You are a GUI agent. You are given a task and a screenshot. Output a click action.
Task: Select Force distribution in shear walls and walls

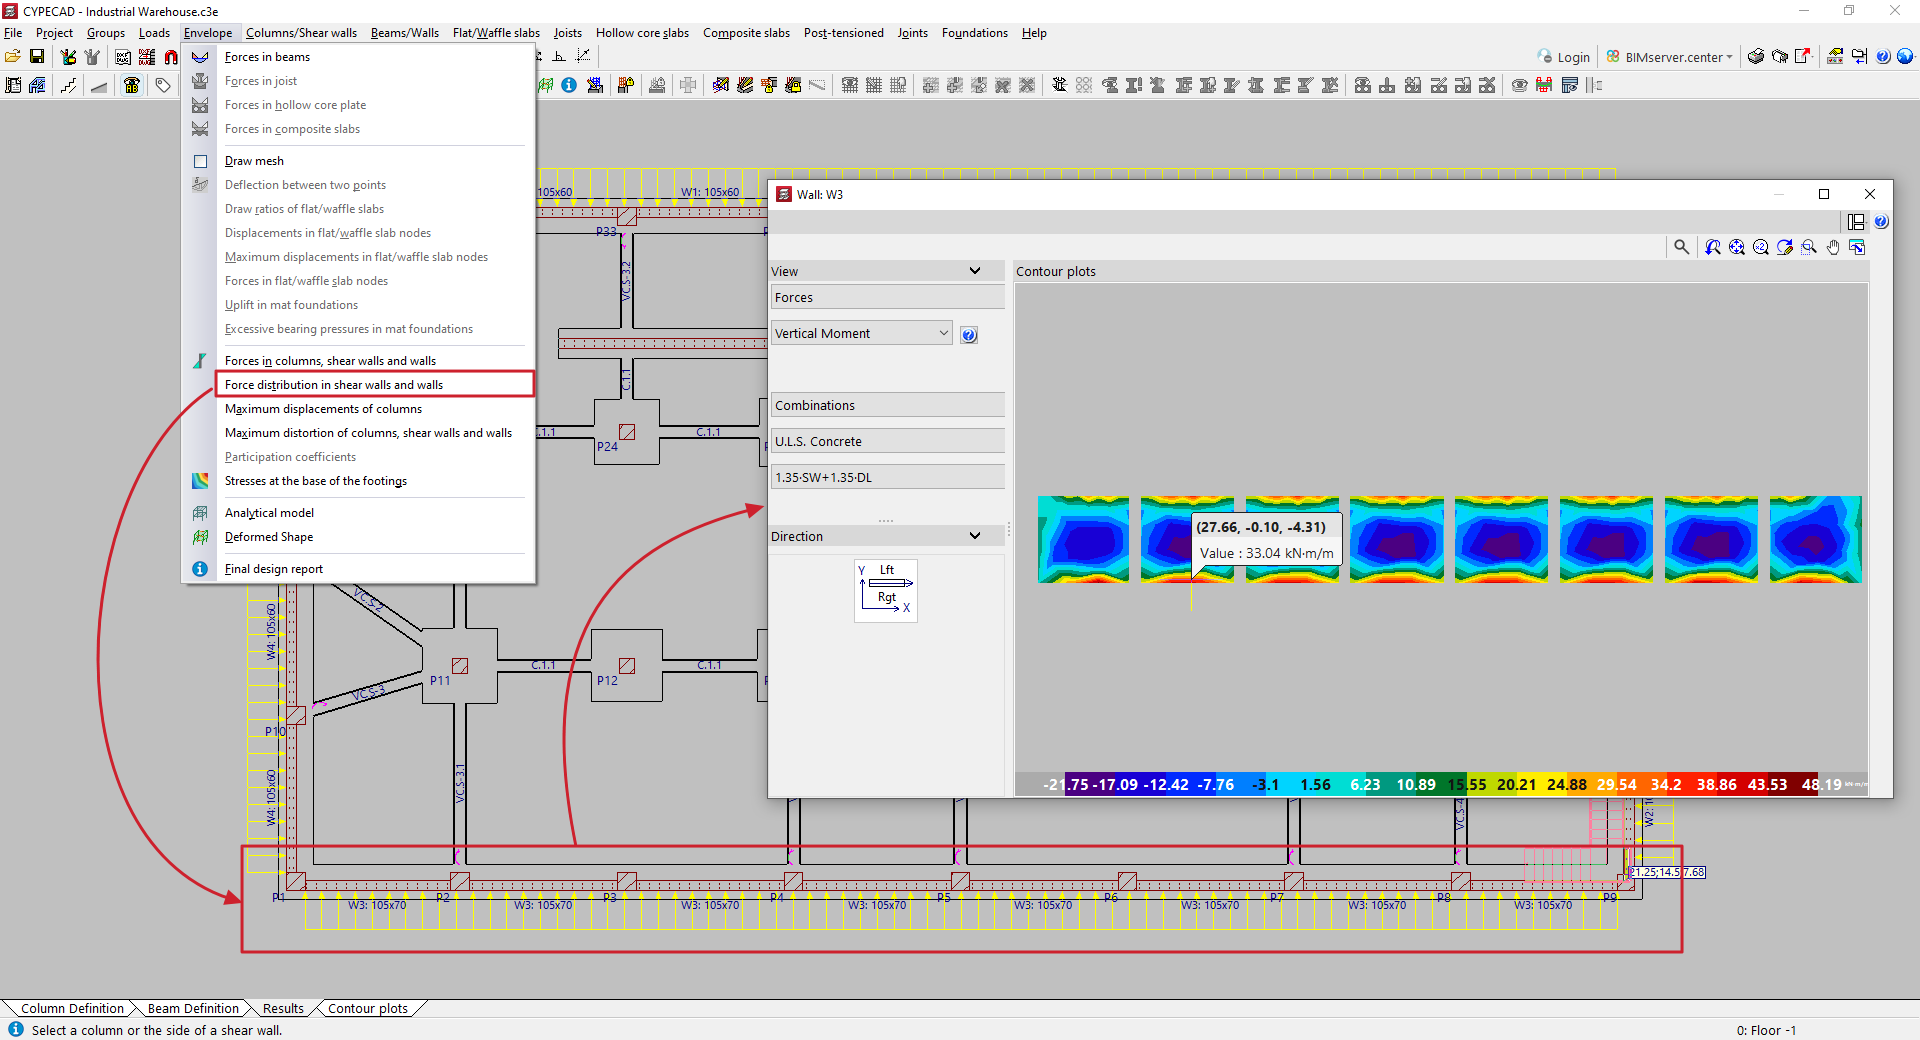[x=334, y=385]
